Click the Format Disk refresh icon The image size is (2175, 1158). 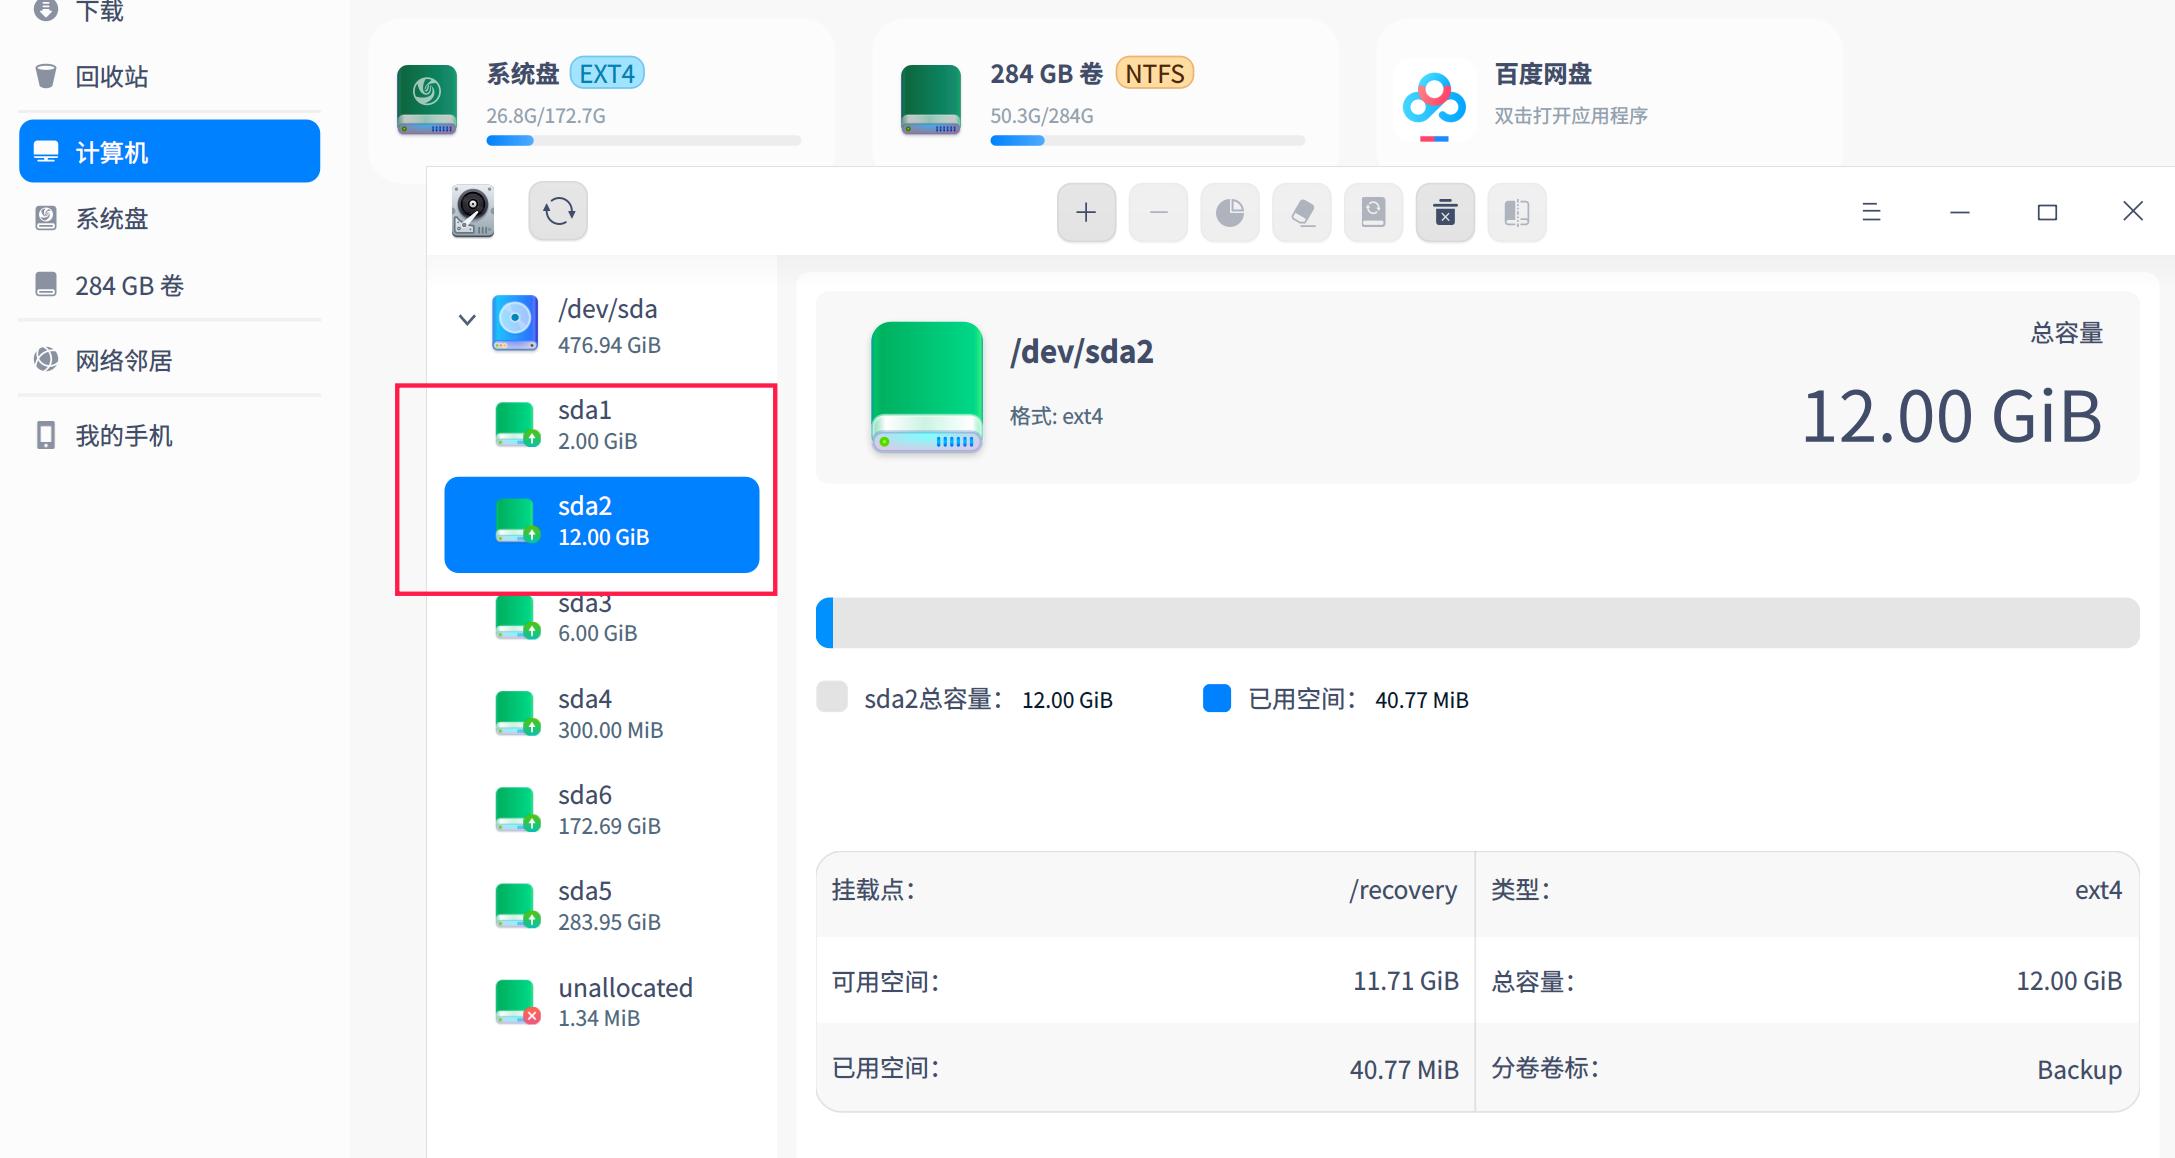[1373, 212]
